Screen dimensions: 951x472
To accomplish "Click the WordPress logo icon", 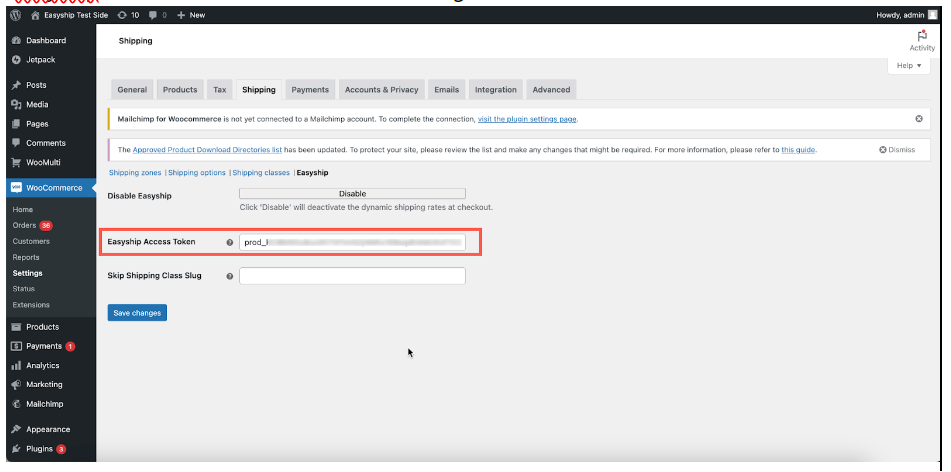I will 16,15.
